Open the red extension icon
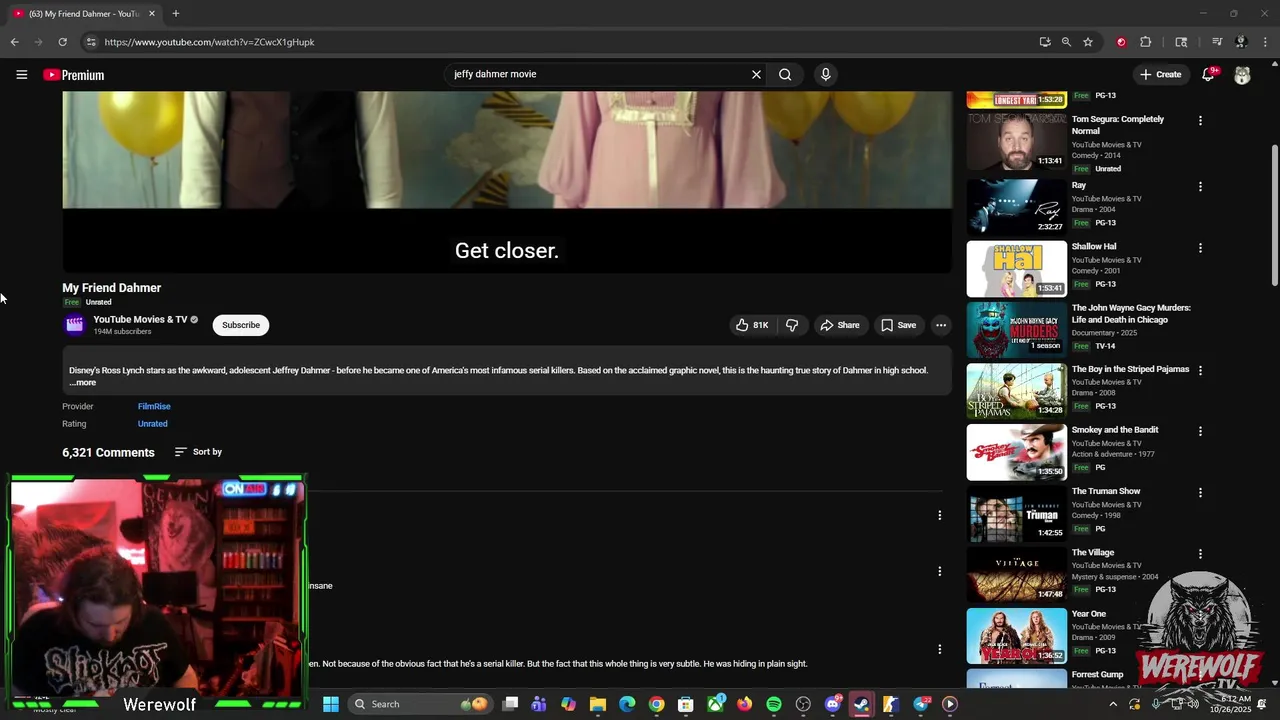The height and width of the screenshot is (720, 1280). [1121, 42]
